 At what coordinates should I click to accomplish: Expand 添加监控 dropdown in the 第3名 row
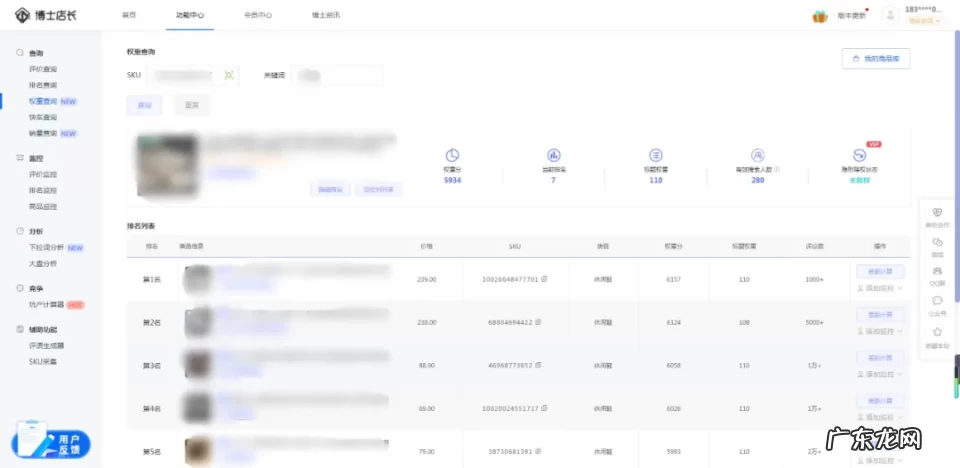[x=900, y=374]
